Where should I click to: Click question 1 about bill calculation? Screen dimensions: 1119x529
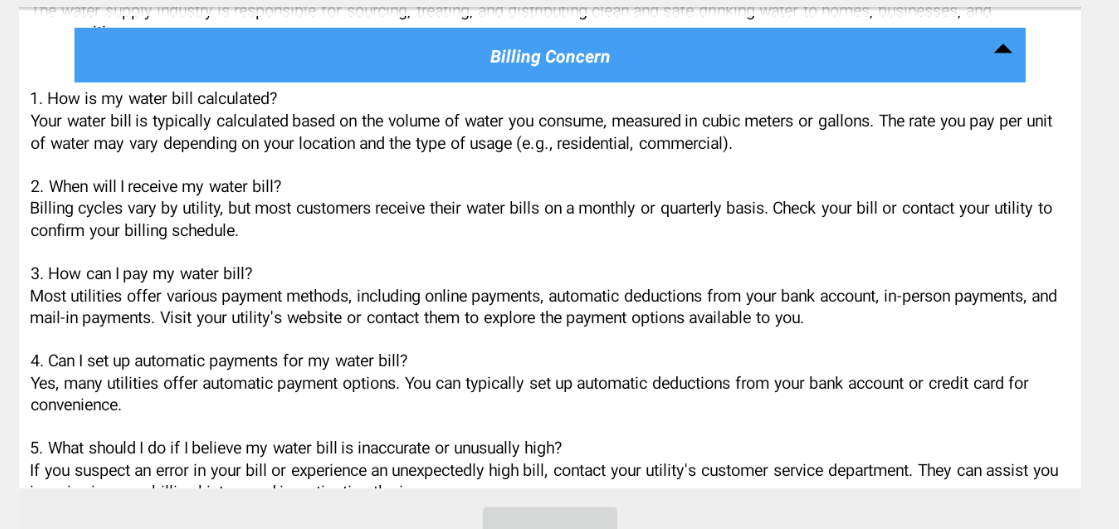tap(153, 99)
